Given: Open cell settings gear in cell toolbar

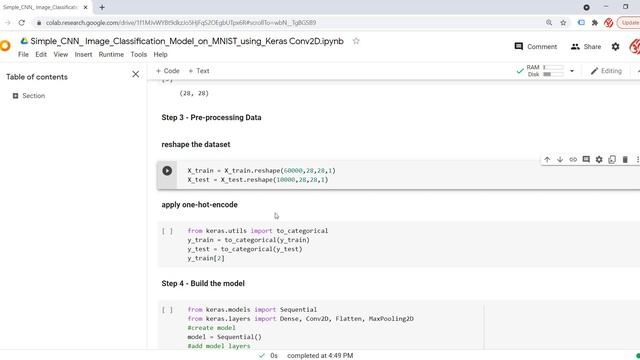Looking at the screenshot, I should 599,160.
